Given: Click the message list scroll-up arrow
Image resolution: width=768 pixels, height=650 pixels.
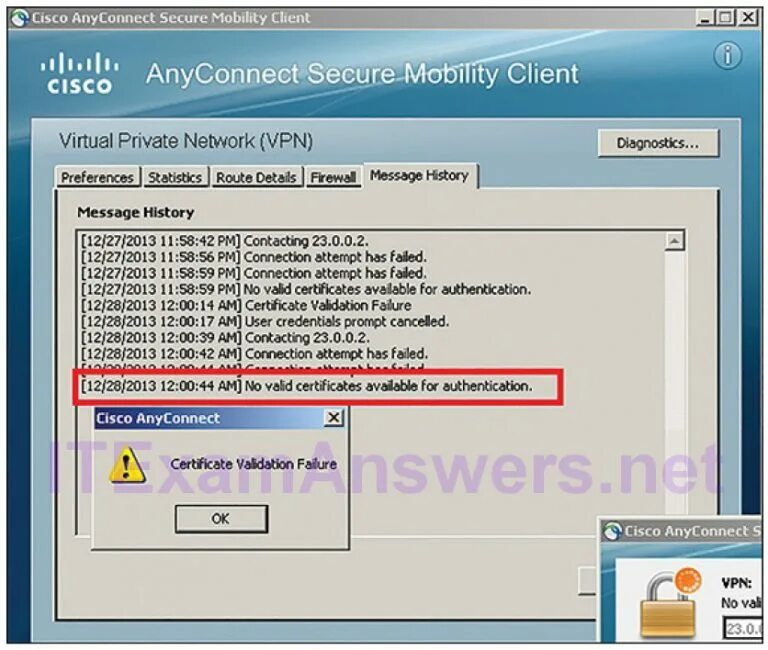Looking at the screenshot, I should pyautogui.click(x=674, y=241).
